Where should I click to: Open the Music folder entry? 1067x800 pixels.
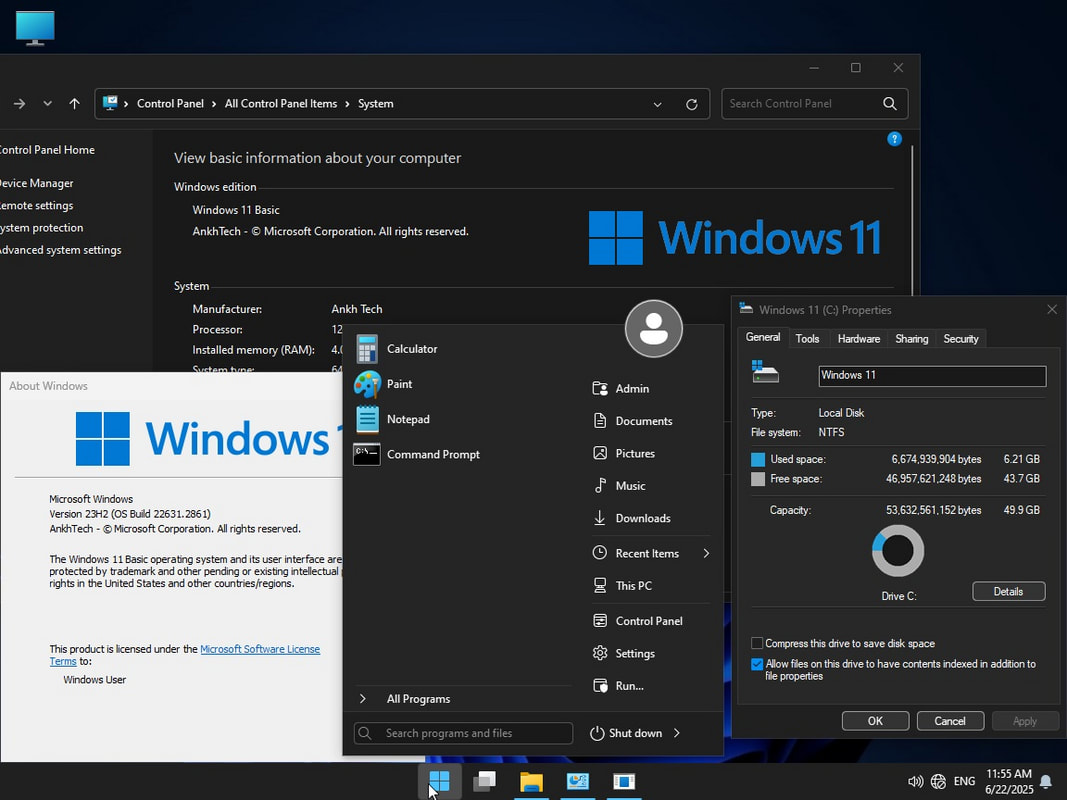tap(619, 486)
